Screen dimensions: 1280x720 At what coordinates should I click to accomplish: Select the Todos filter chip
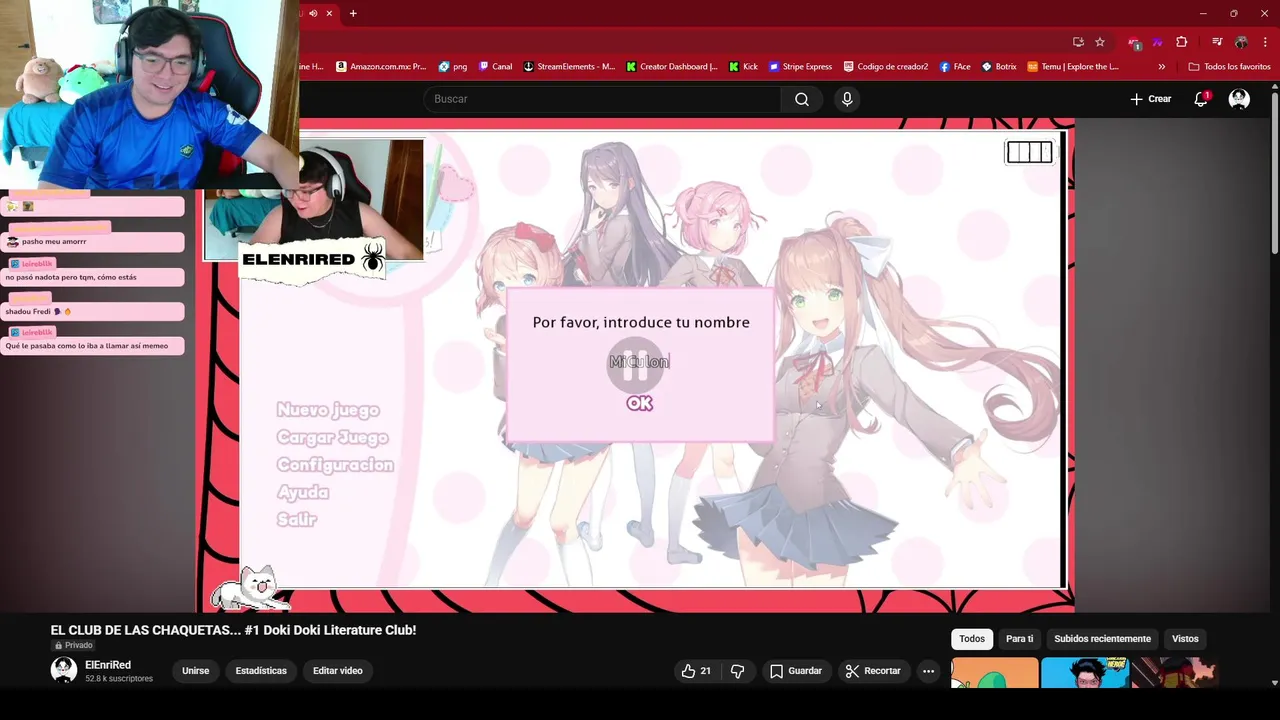[972, 639]
